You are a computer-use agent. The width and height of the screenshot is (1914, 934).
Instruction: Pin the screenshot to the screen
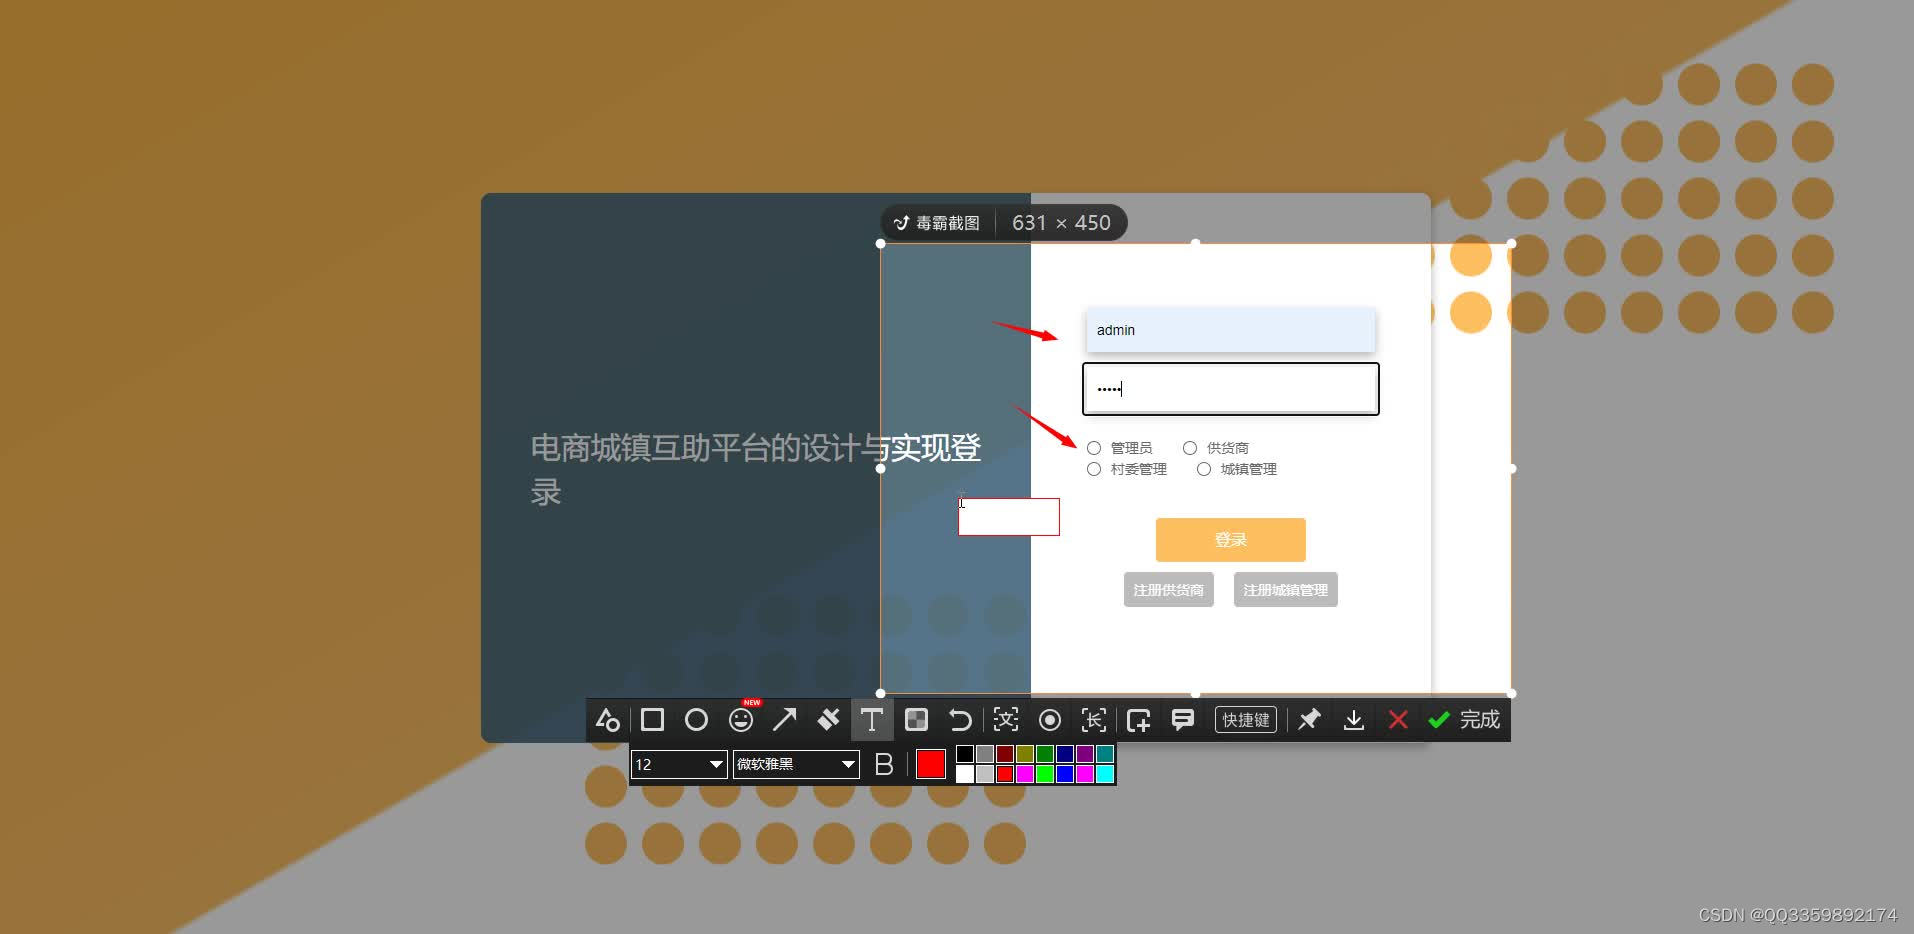(x=1309, y=720)
